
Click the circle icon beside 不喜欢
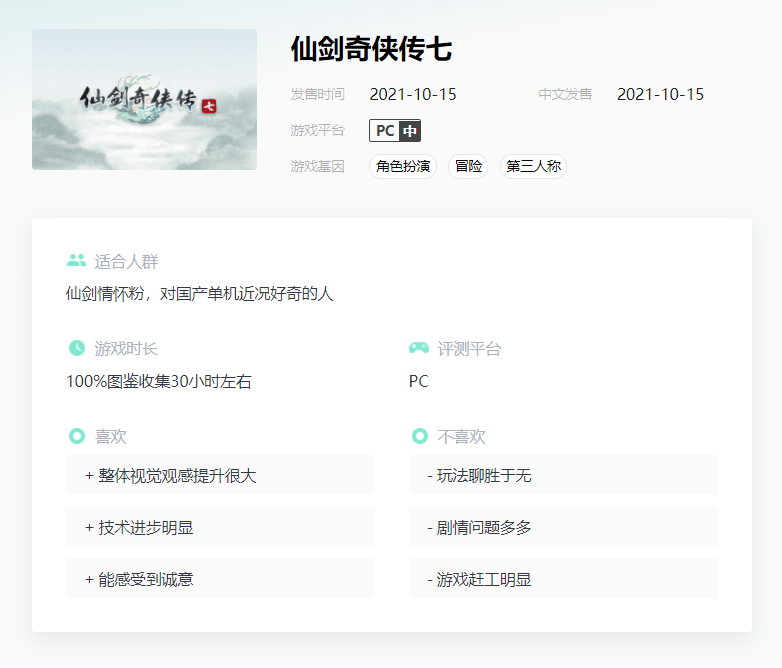[x=420, y=436]
